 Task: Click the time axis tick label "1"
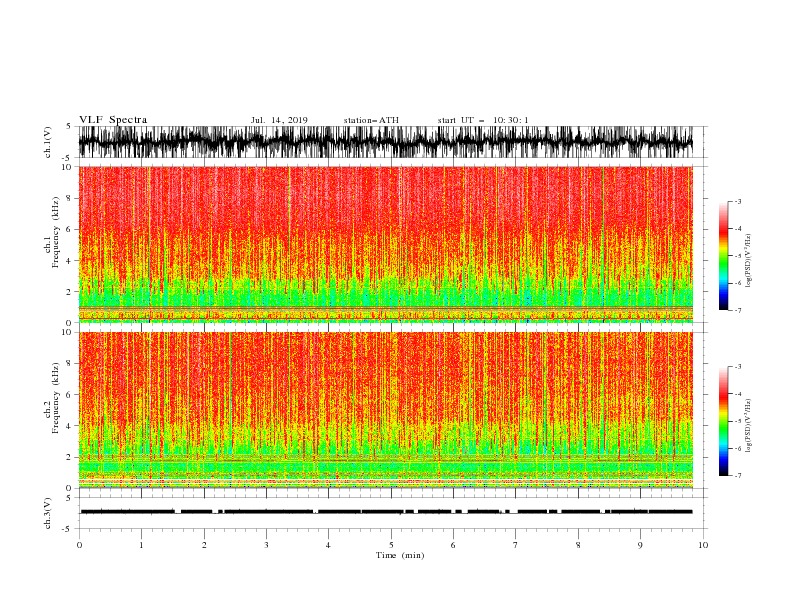pyautogui.click(x=141, y=545)
